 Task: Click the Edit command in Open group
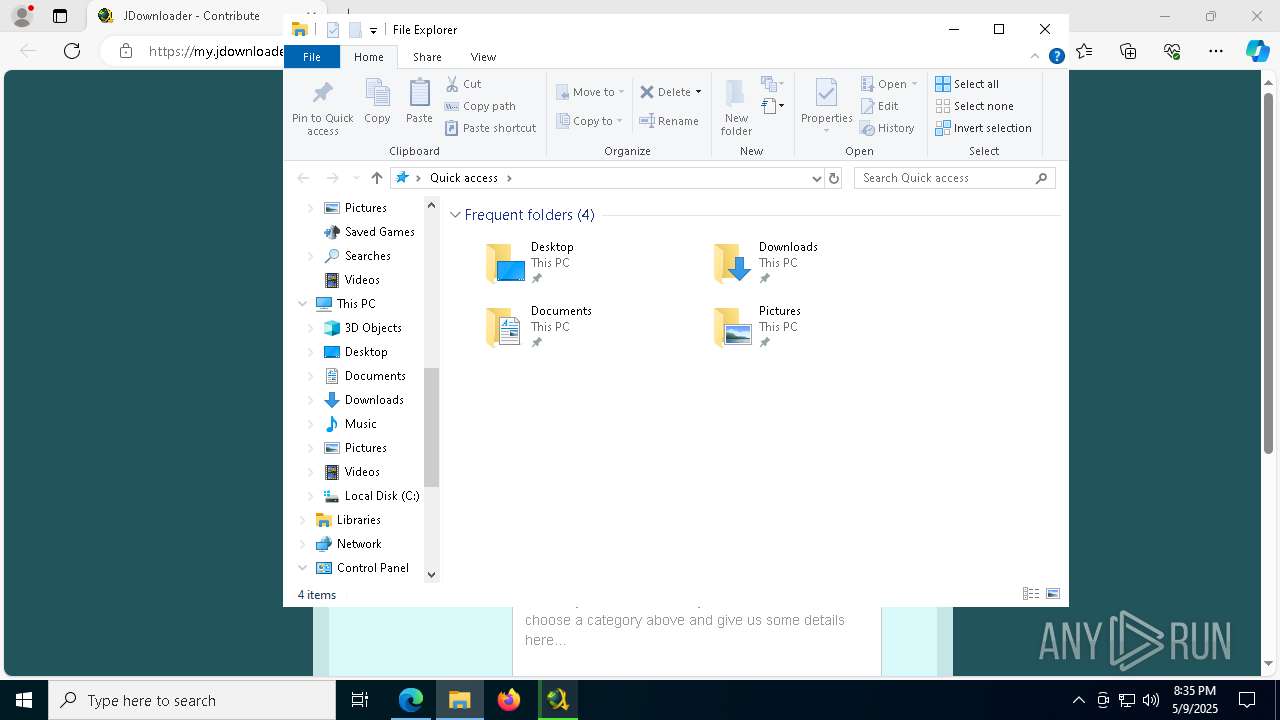point(879,106)
